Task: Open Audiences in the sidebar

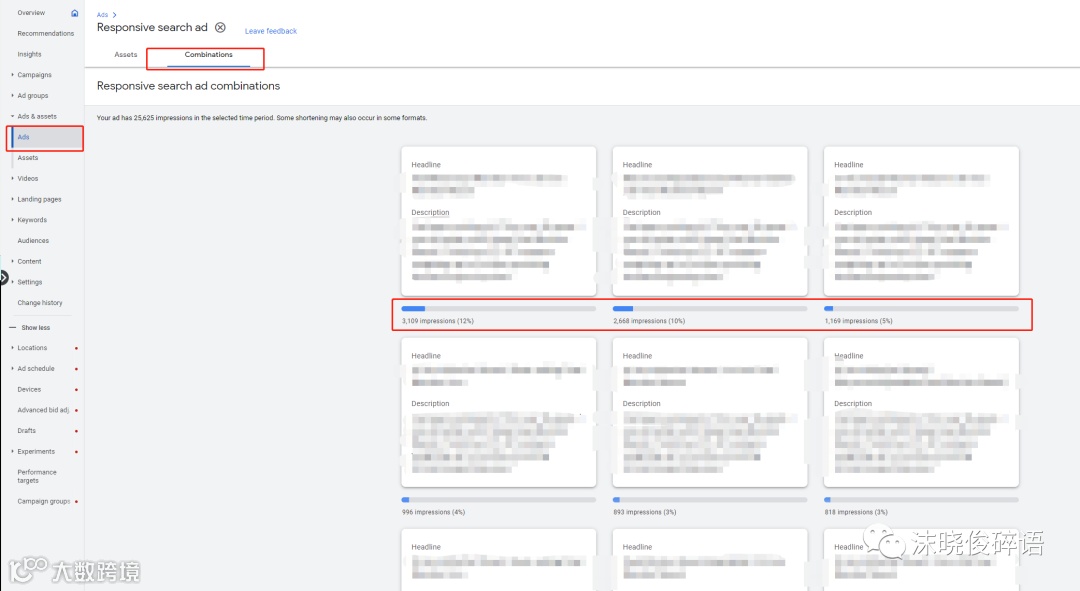Action: click(33, 240)
